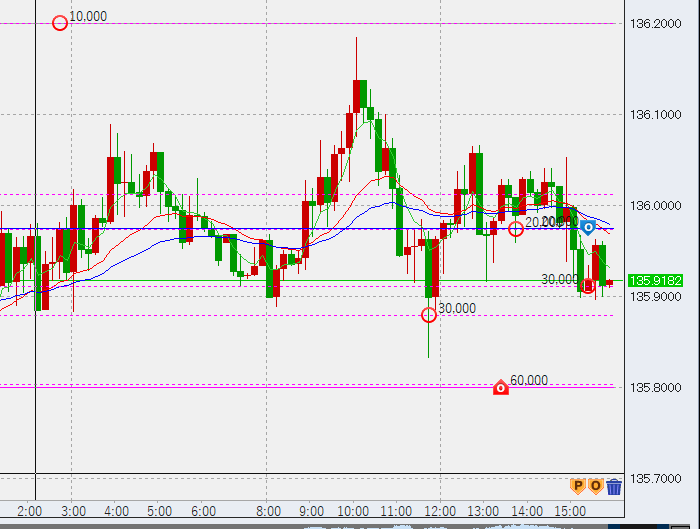Image resolution: width=700 pixels, height=529 pixels.
Task: Click the orange P position icon
Action: pyautogui.click(x=577, y=487)
